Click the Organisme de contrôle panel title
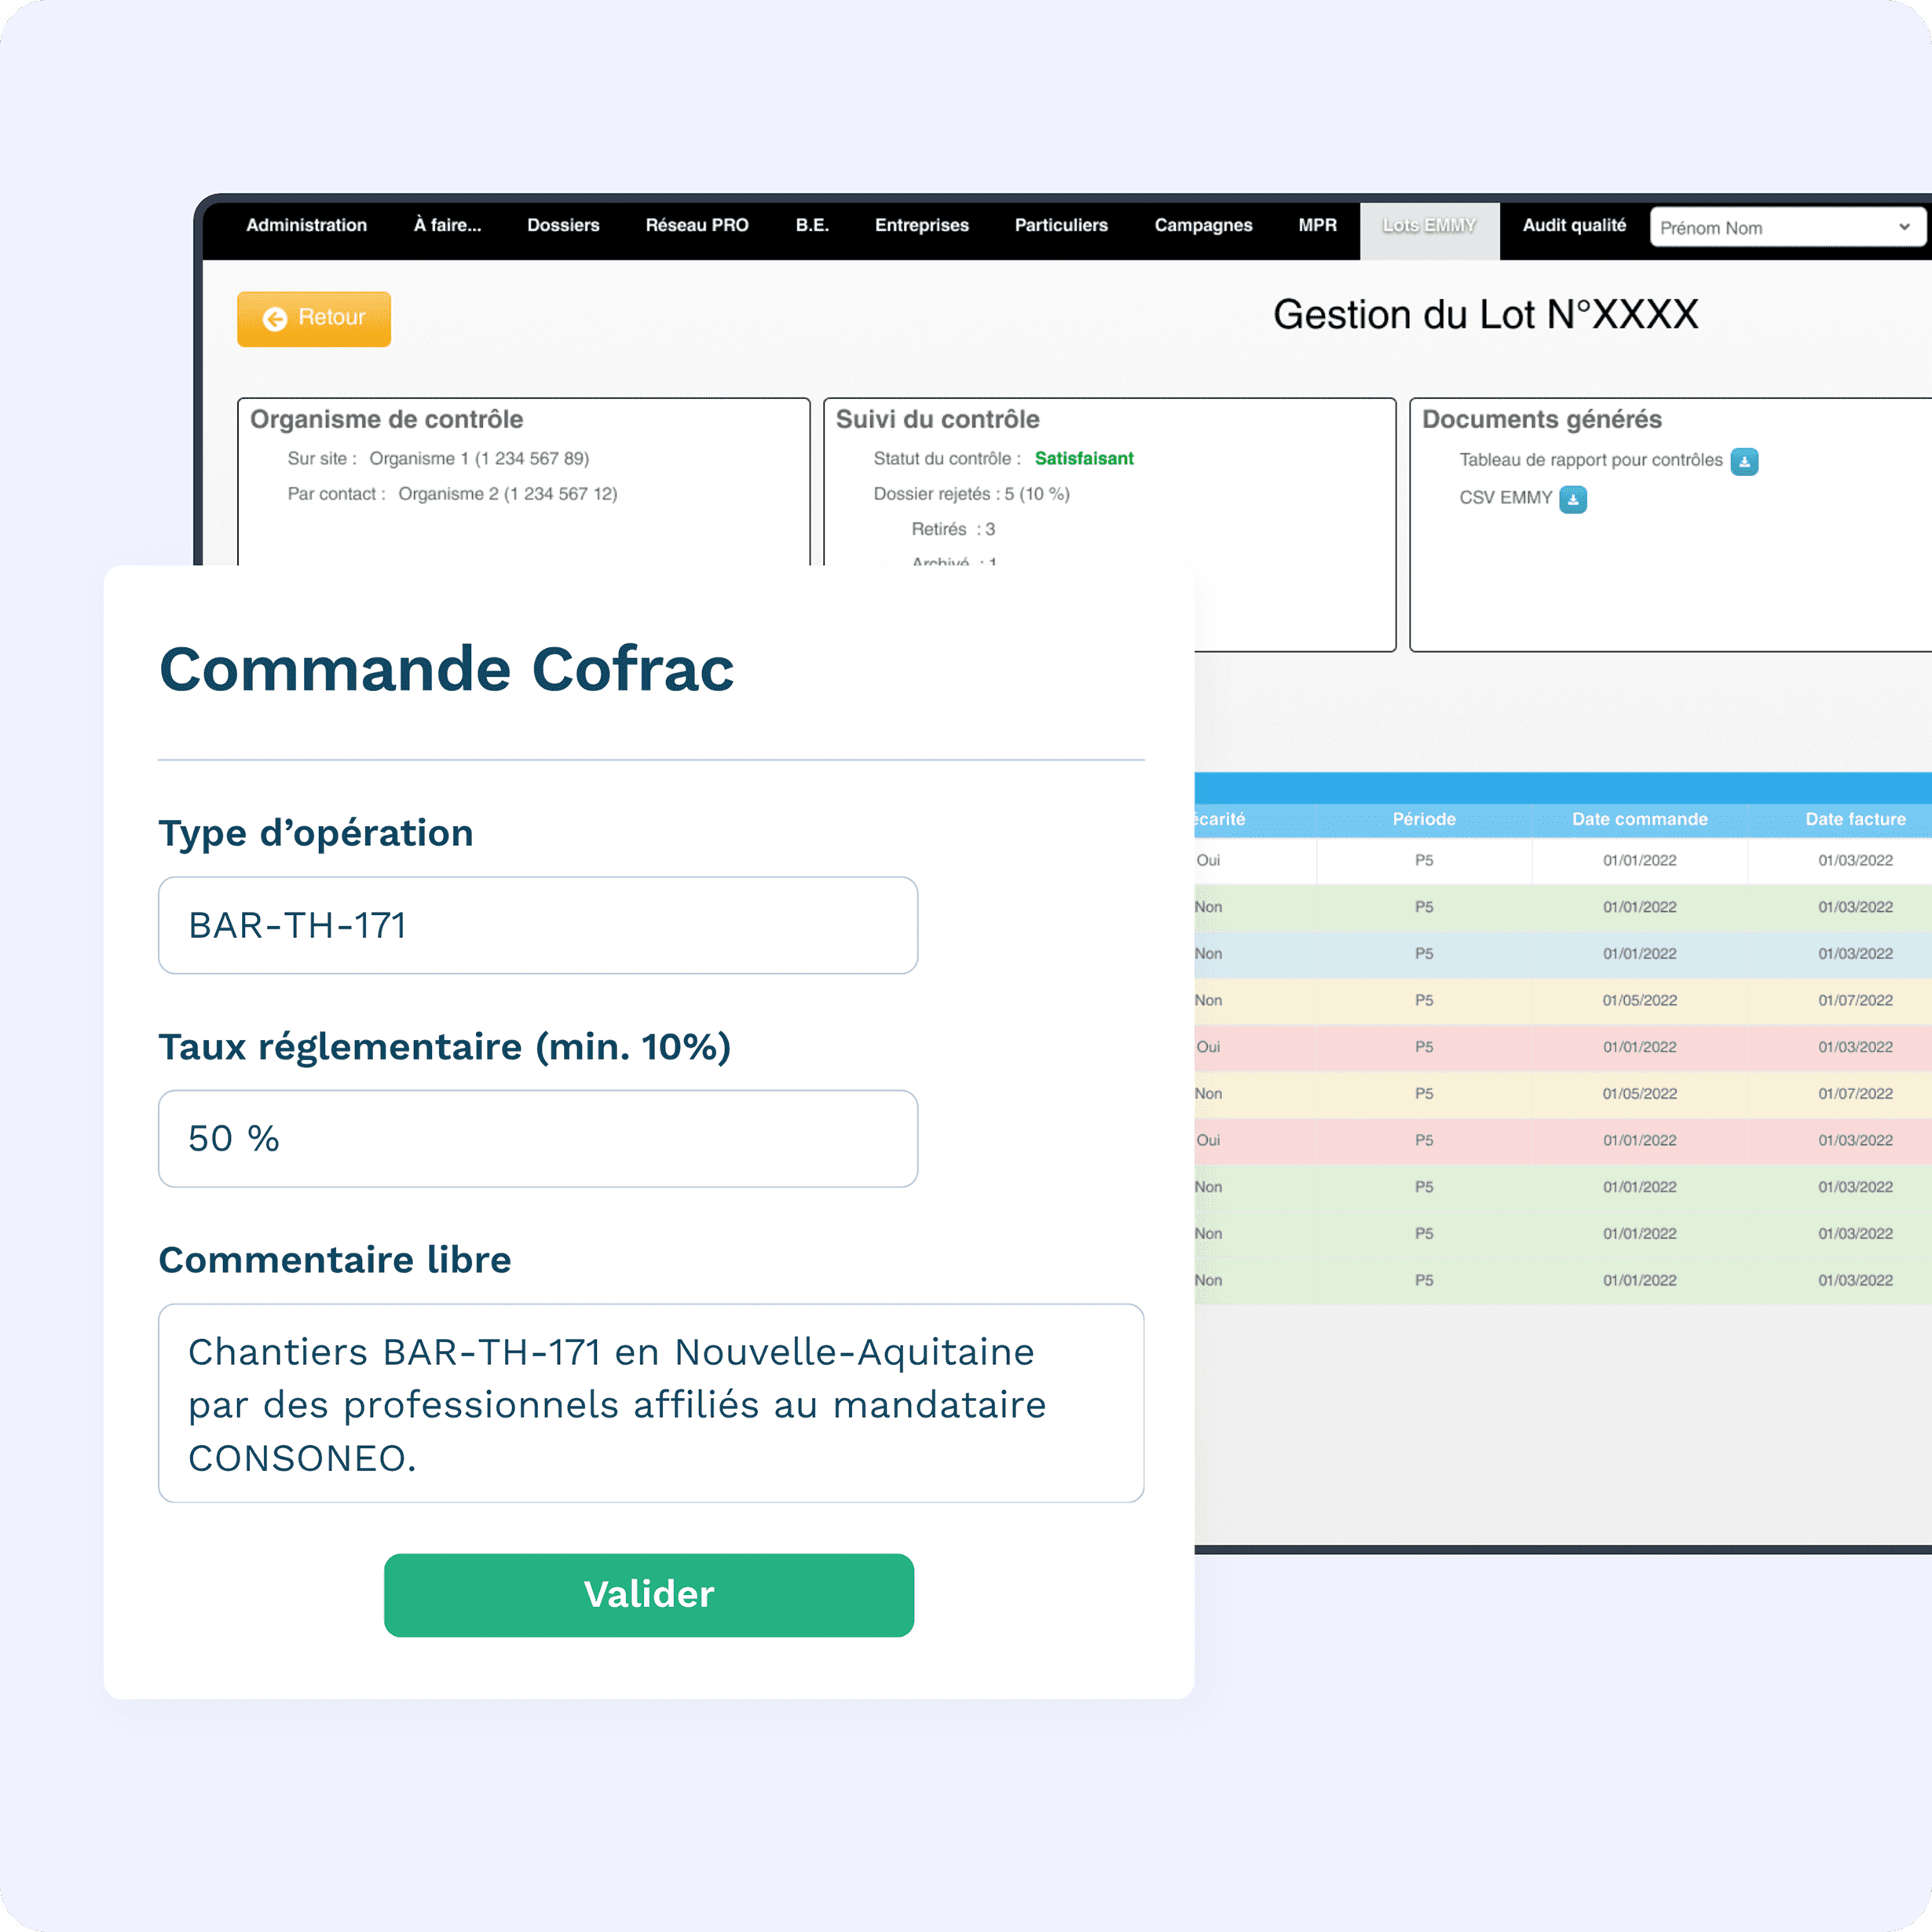1932x1932 pixels. tap(386, 420)
